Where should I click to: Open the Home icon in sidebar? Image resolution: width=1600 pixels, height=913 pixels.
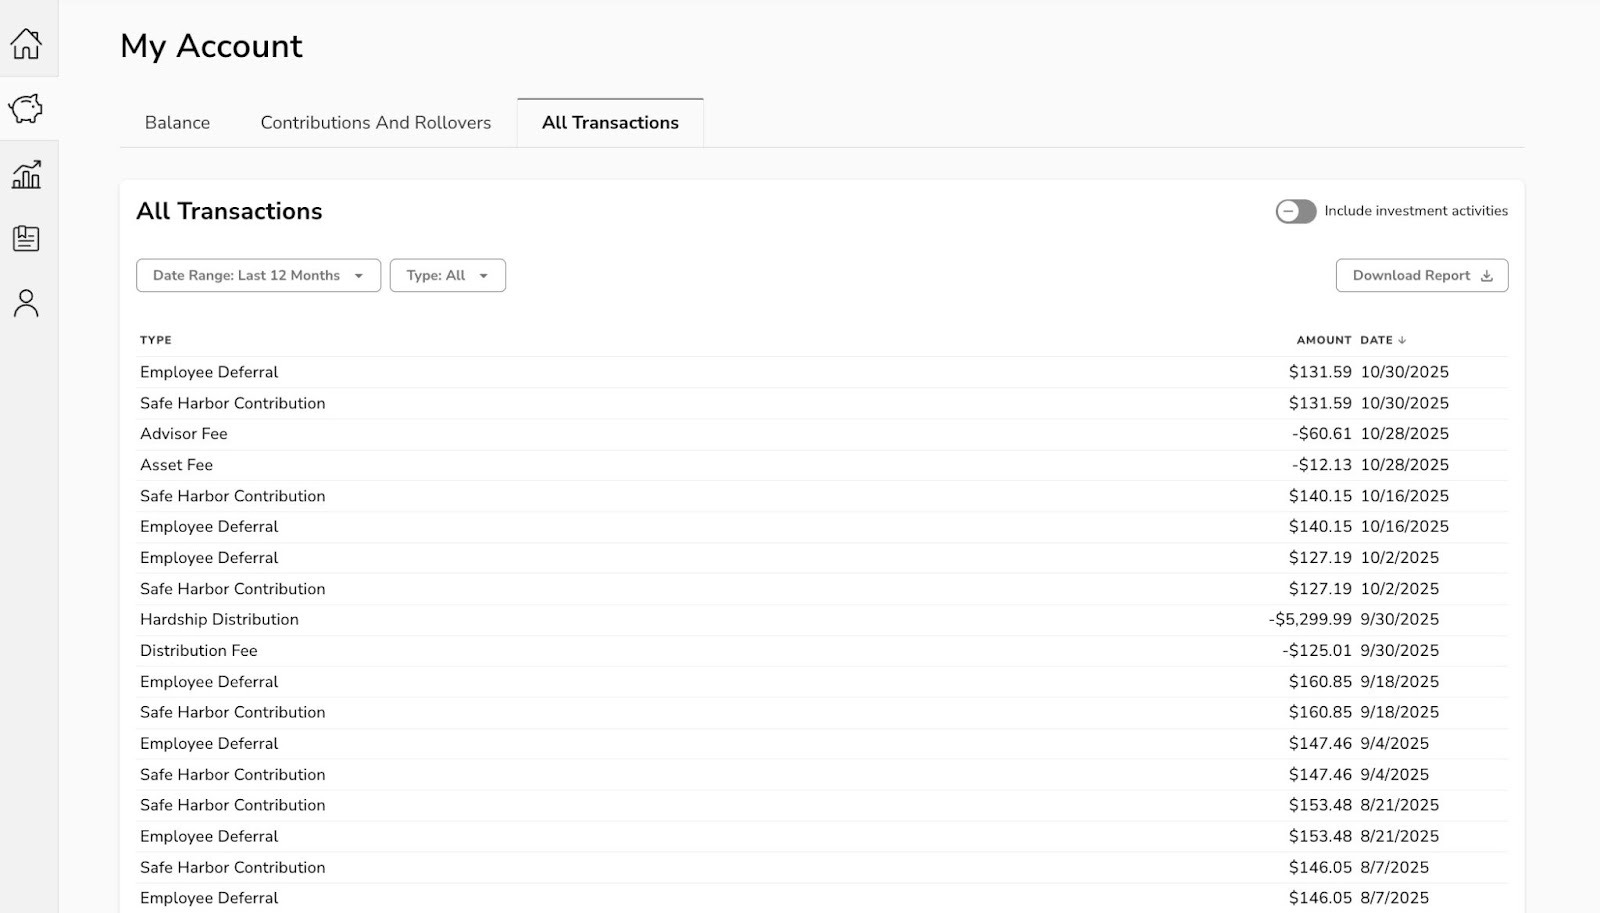point(26,44)
